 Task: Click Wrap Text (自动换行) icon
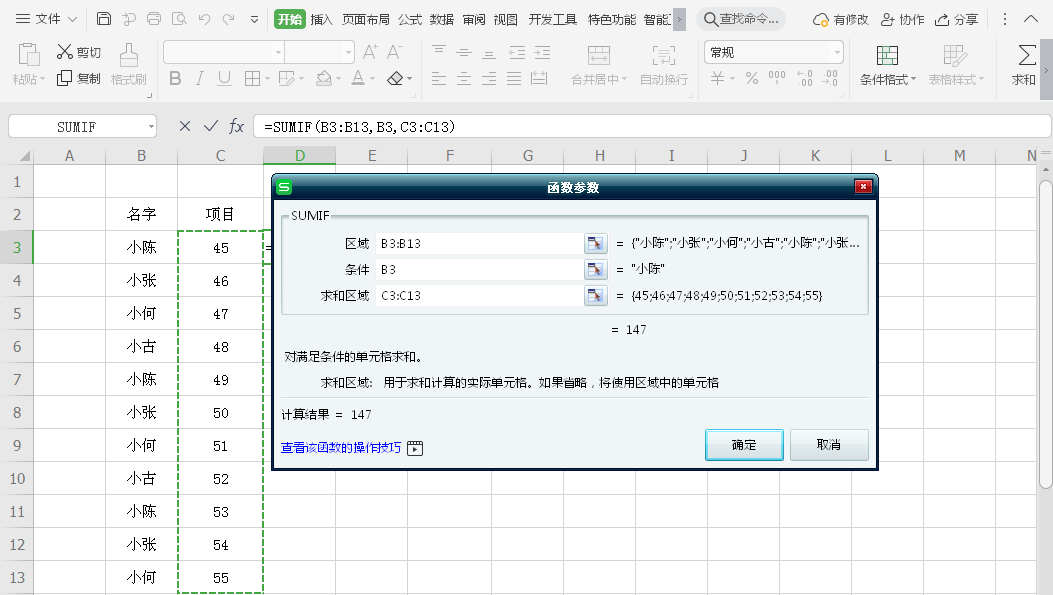tap(663, 55)
